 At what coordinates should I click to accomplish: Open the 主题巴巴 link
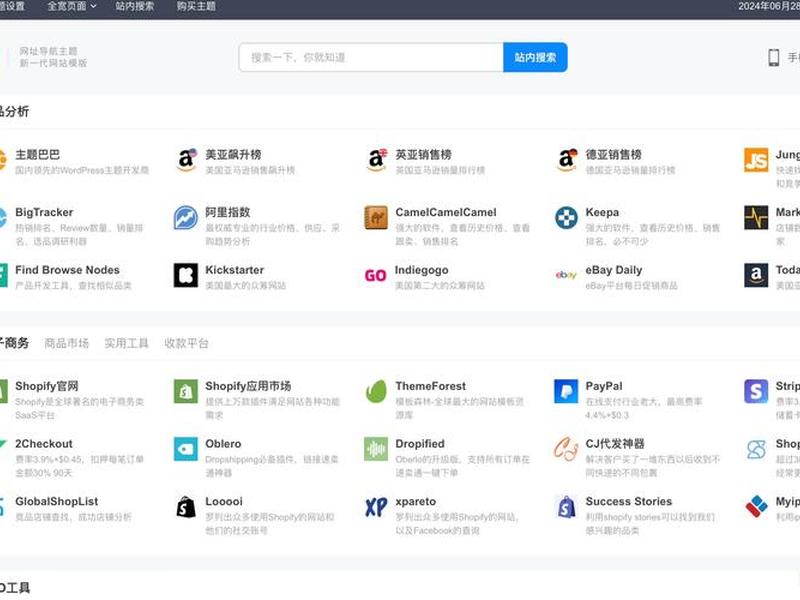[37, 155]
